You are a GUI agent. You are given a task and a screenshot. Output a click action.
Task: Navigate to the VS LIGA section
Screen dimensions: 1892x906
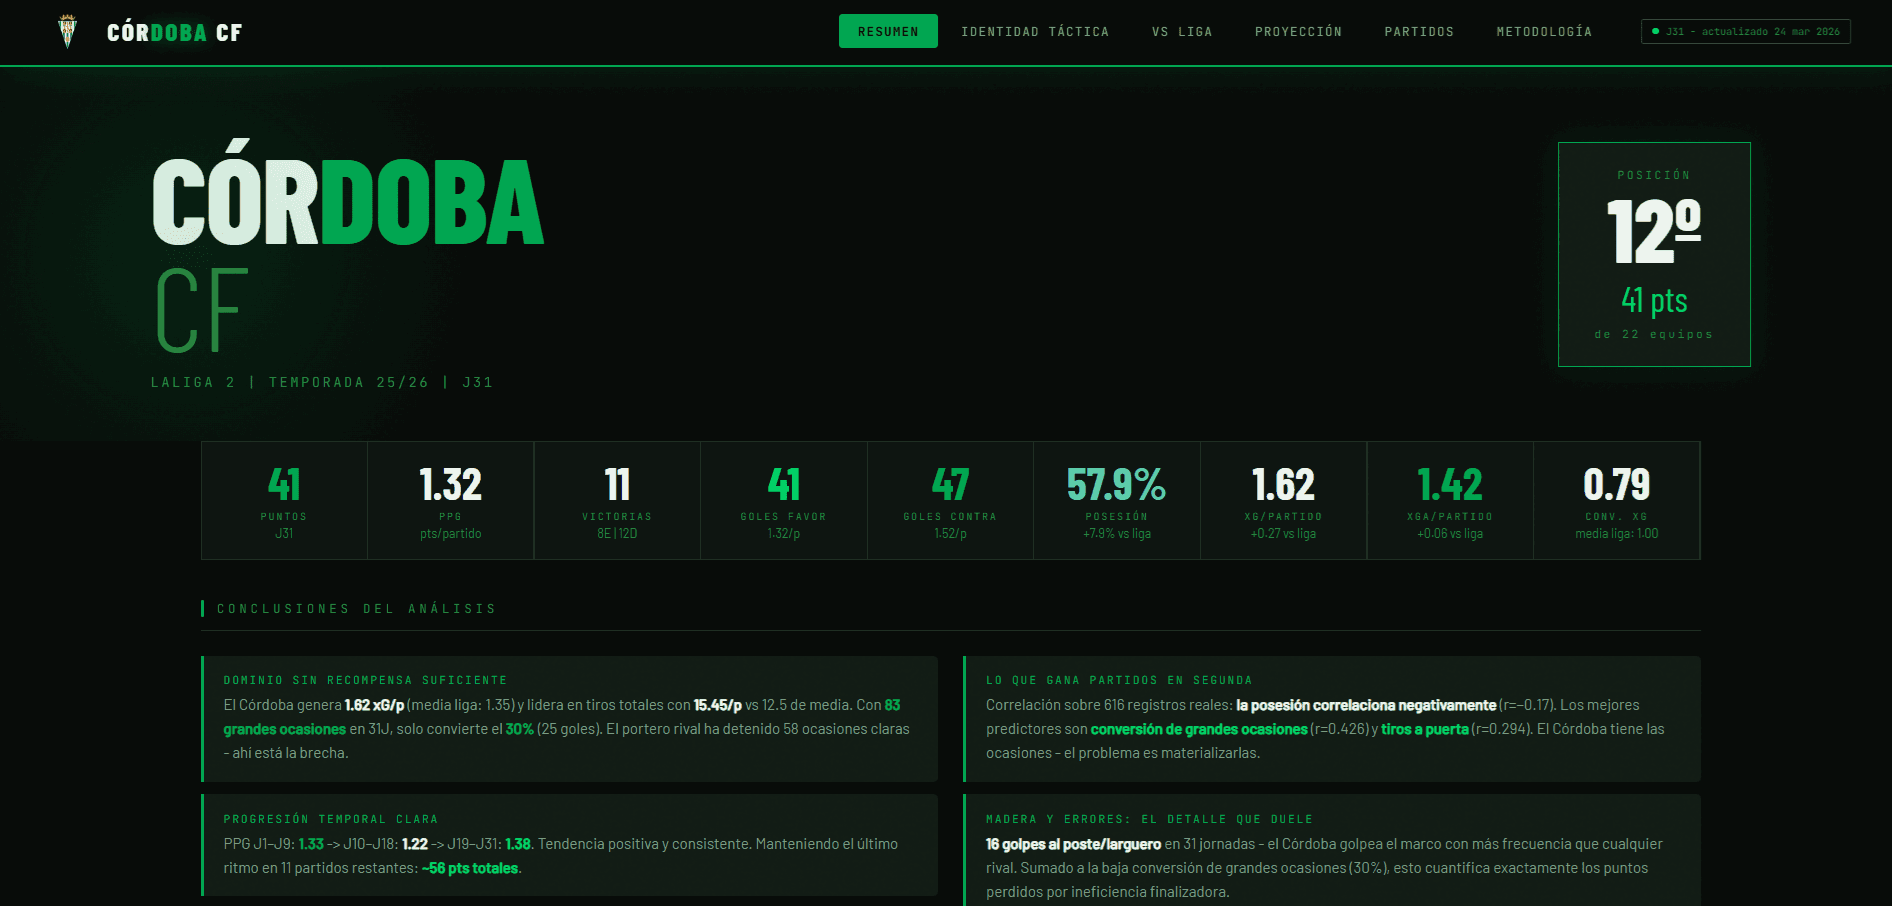1181,31
